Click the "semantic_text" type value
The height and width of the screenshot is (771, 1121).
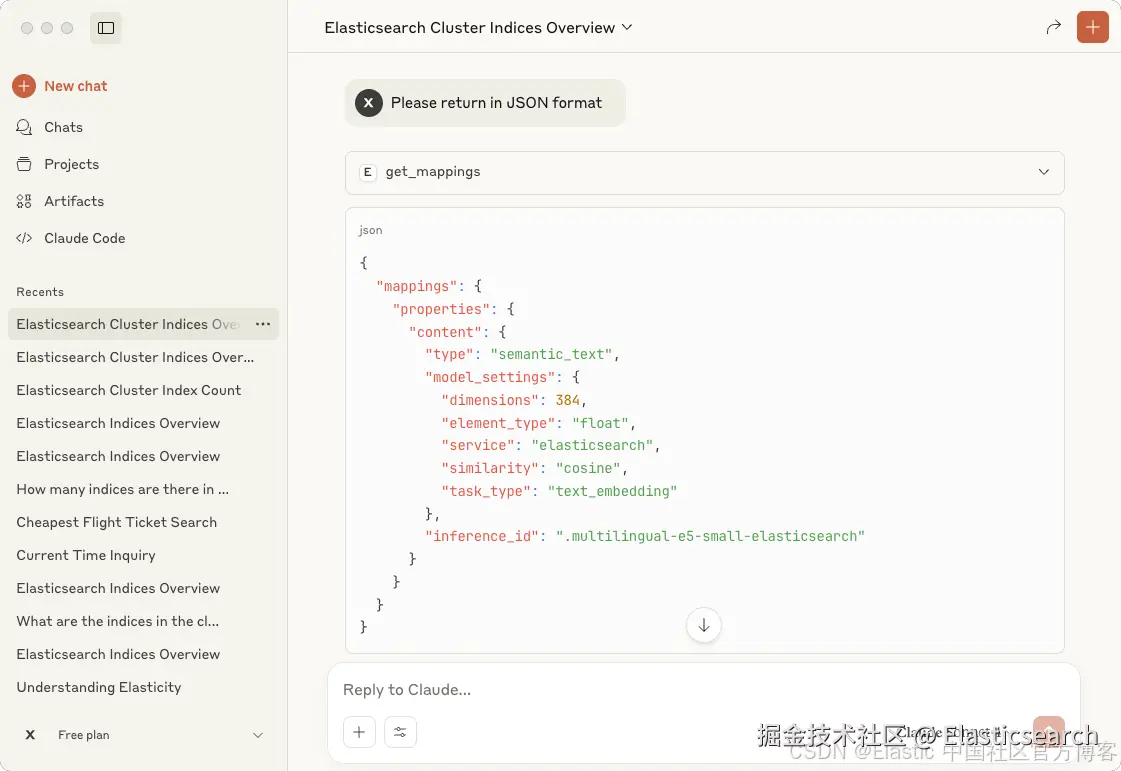click(551, 355)
